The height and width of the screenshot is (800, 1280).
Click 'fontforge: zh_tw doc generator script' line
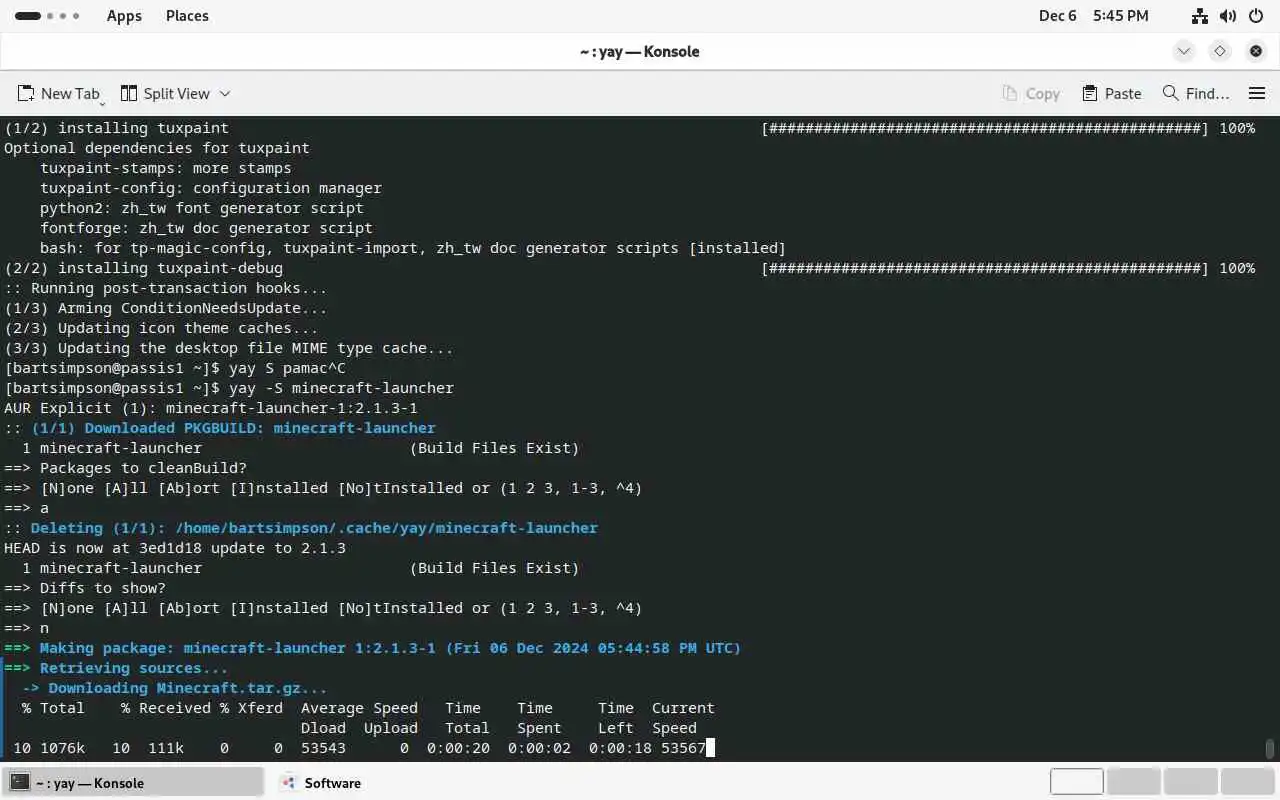pyautogui.click(x=206, y=228)
